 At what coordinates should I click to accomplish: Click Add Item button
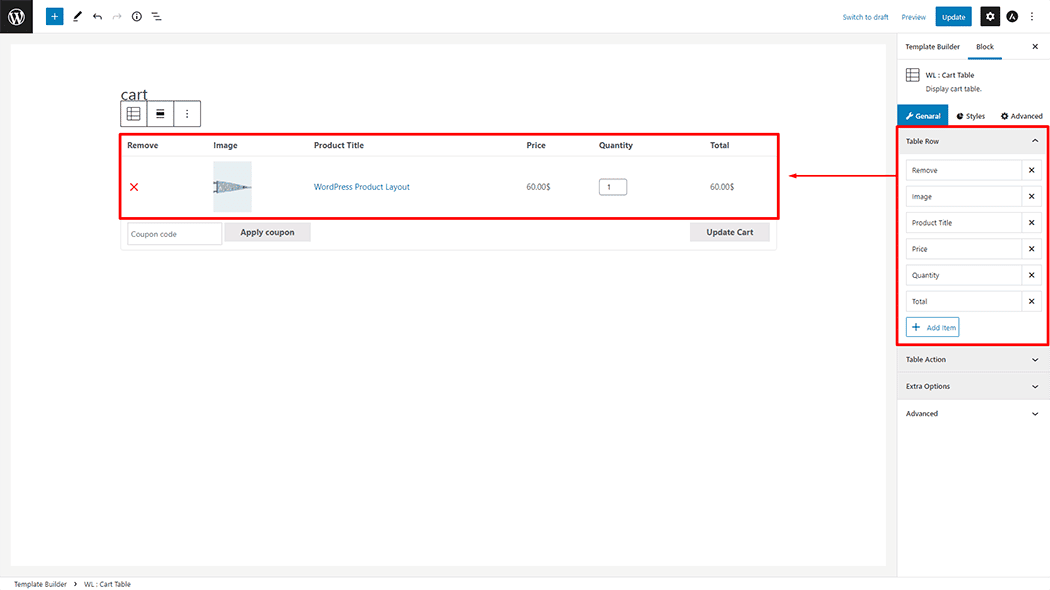(x=932, y=327)
